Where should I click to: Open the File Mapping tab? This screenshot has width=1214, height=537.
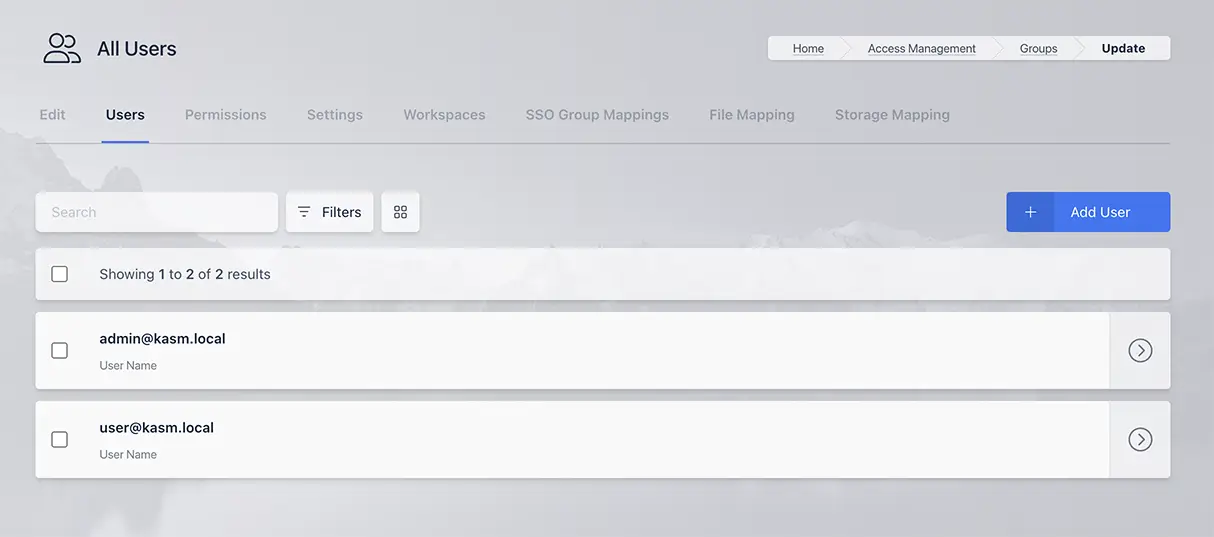point(751,115)
